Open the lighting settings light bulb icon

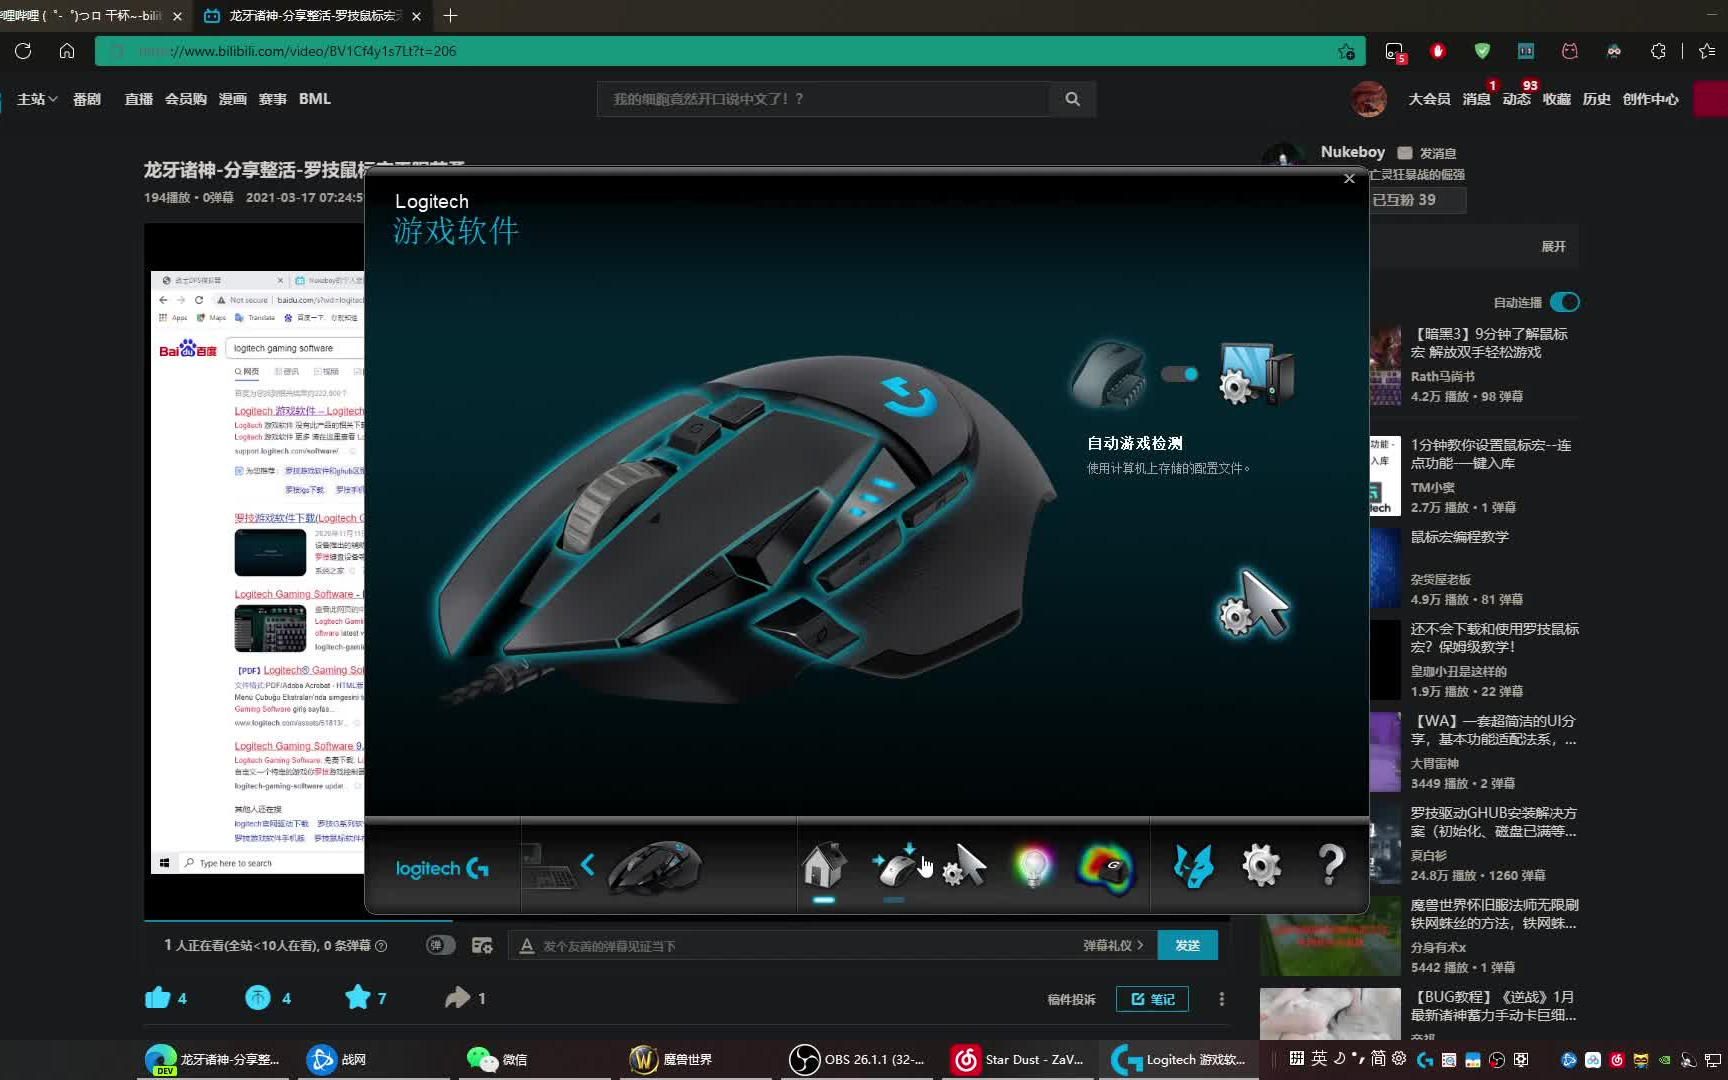1033,865
